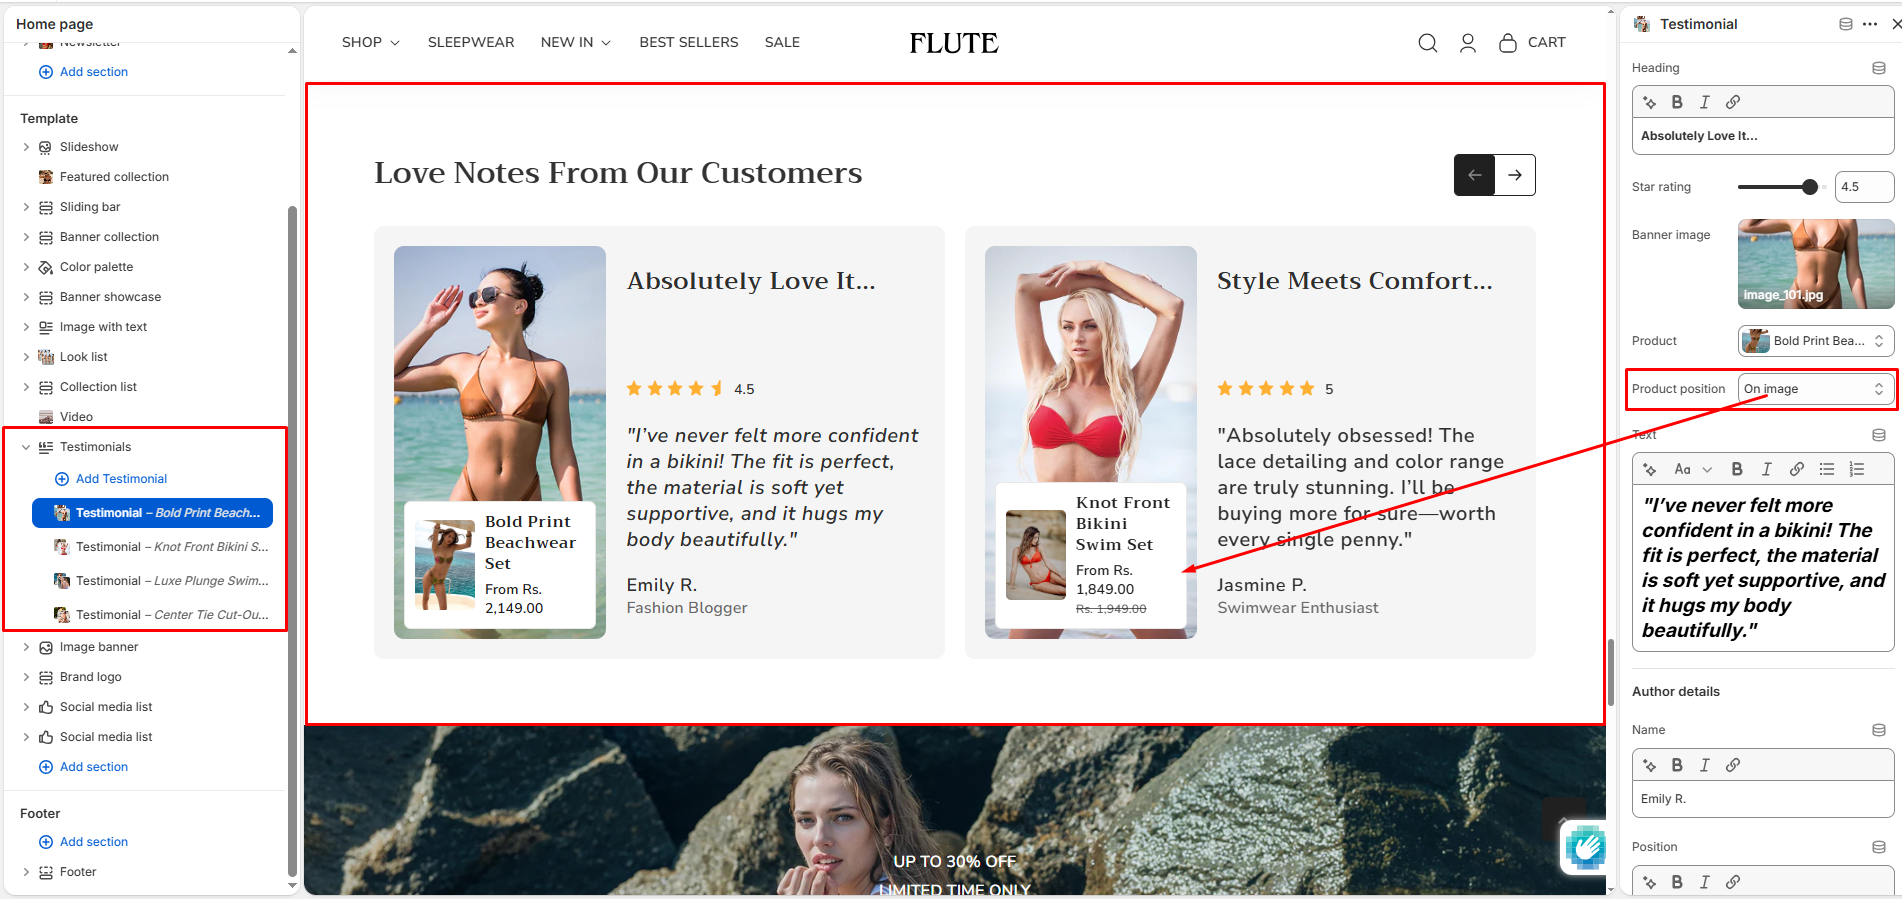Click next arrow on testimonials carousel

pos(1515,175)
